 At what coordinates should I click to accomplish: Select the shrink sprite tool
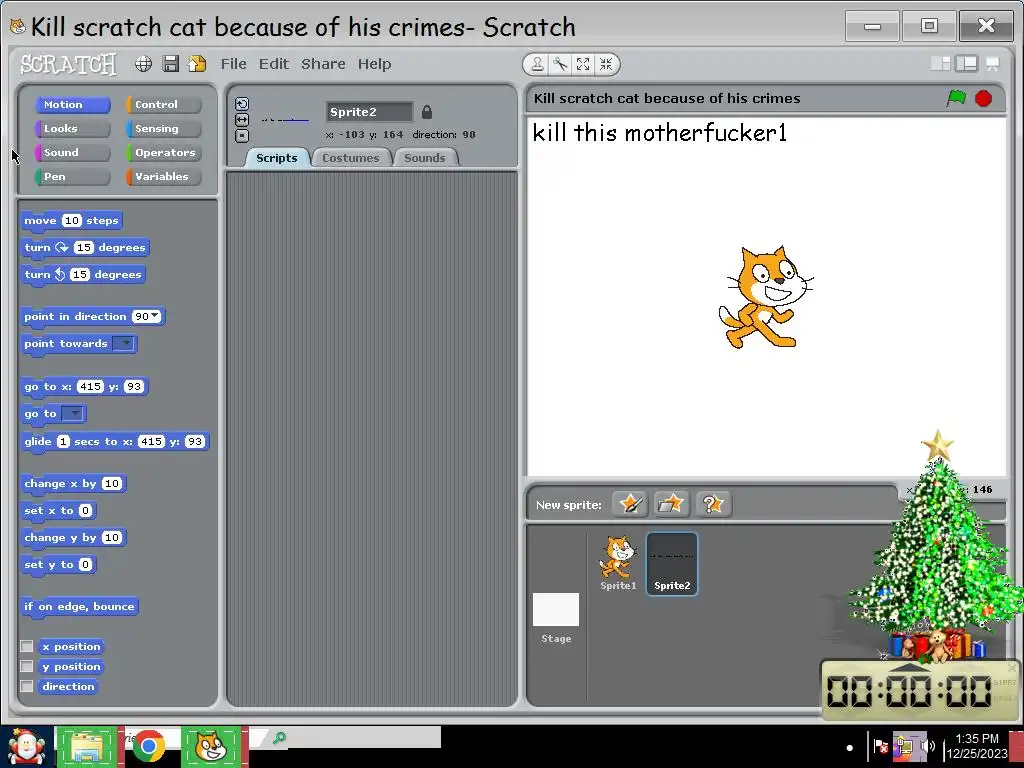coord(606,64)
